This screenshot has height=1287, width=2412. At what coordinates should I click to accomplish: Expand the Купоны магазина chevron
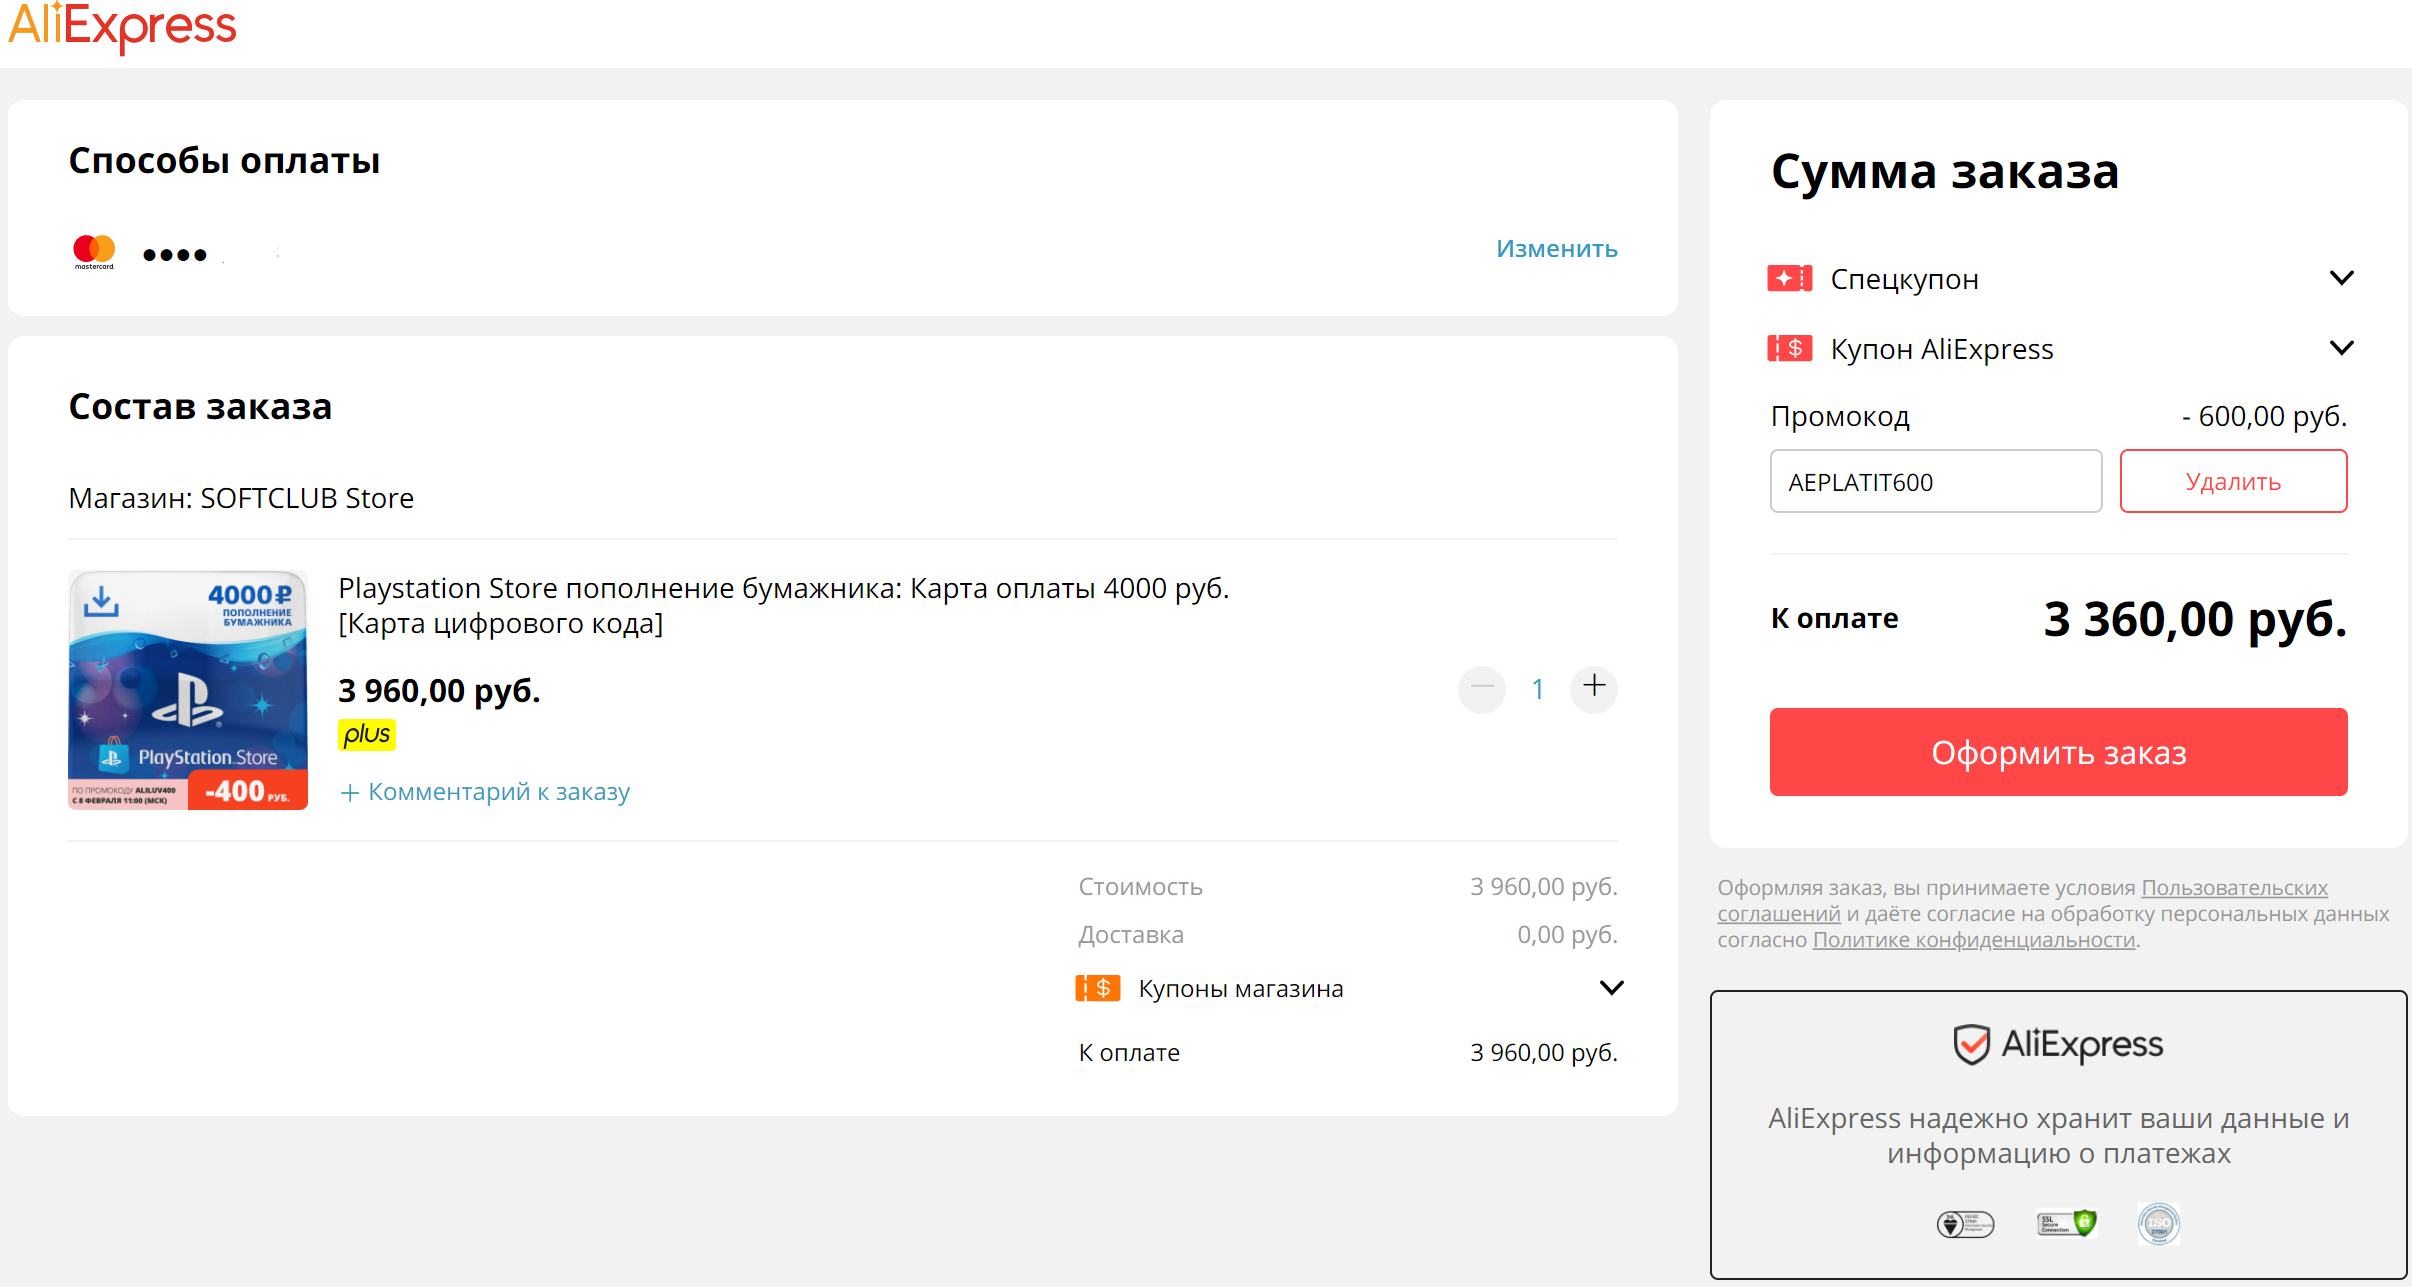click(x=1611, y=988)
